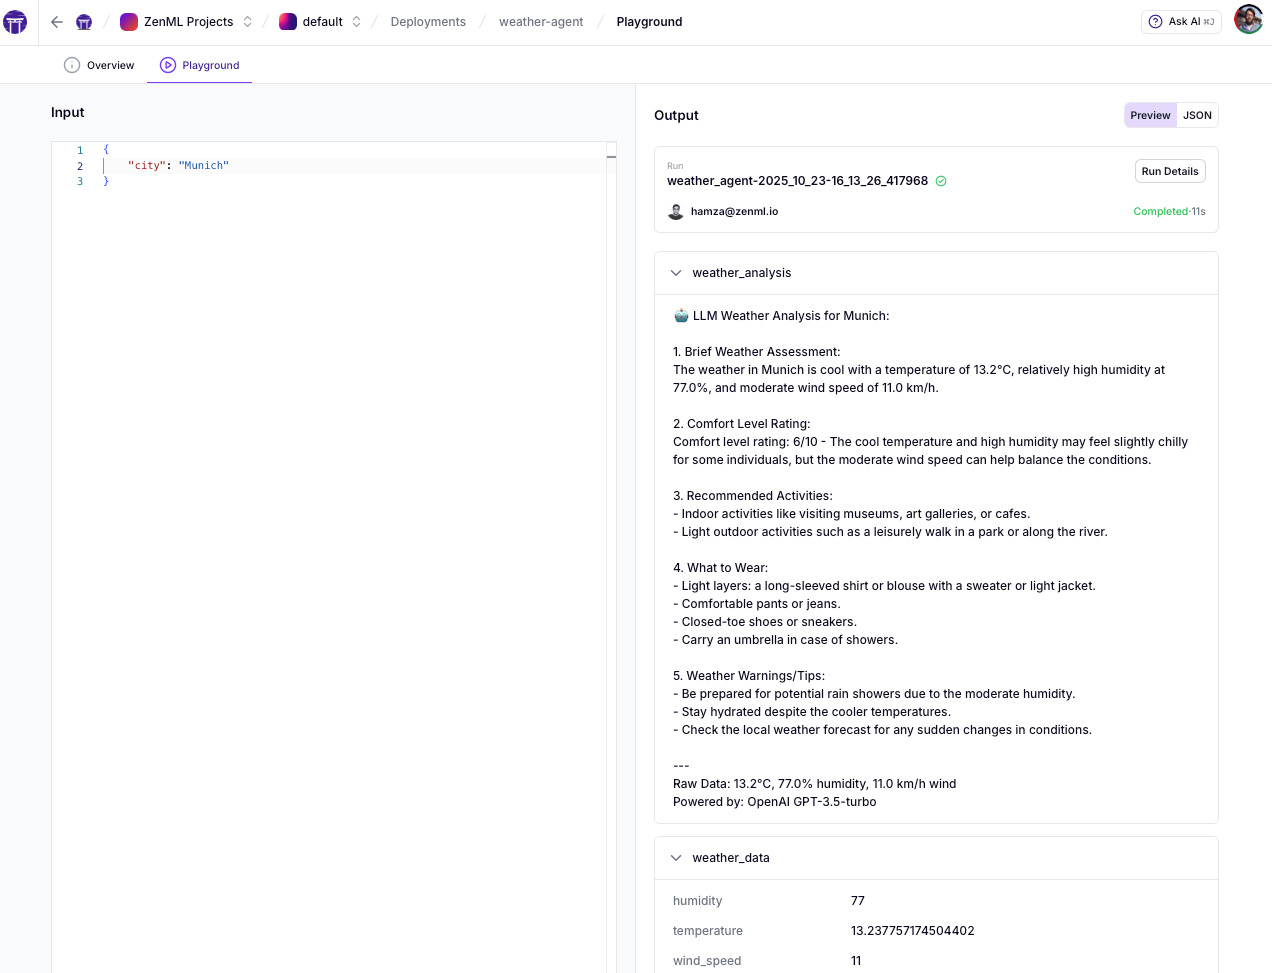Switch to the Playground tab
Image resolution: width=1272 pixels, height=973 pixels.
pos(199,65)
